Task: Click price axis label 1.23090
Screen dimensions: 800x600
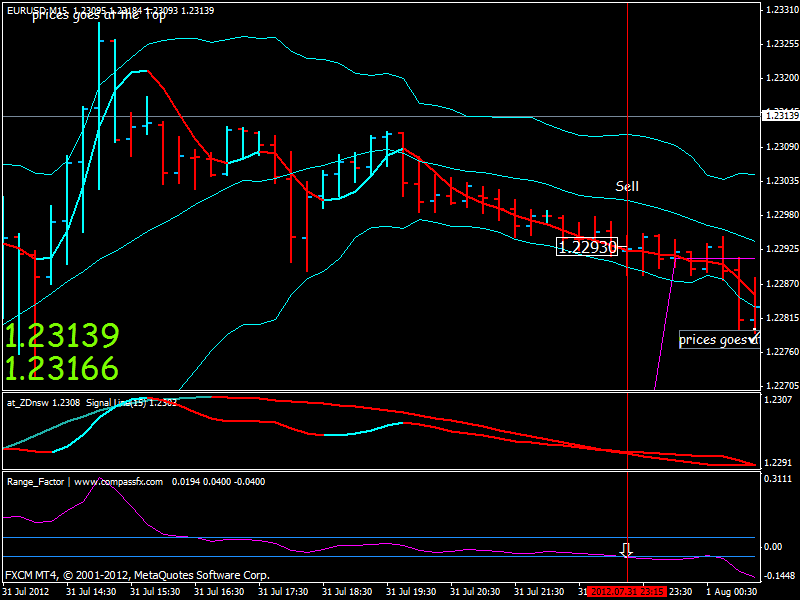Action: click(x=782, y=147)
